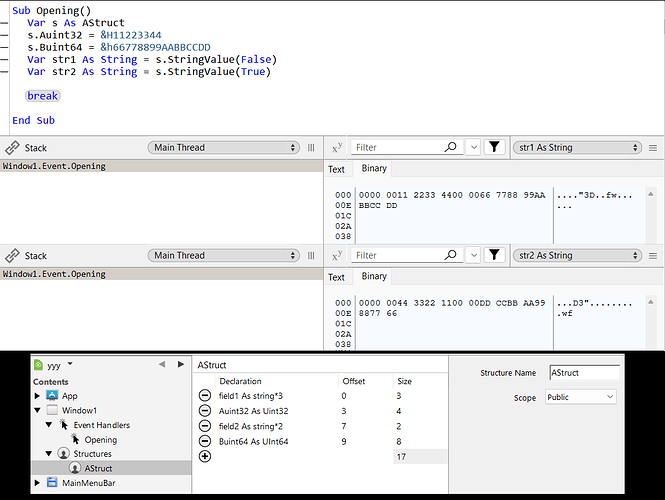The height and width of the screenshot is (500, 665).
Task: Click the yyy project icon in the navigator
Action: (x=39, y=365)
